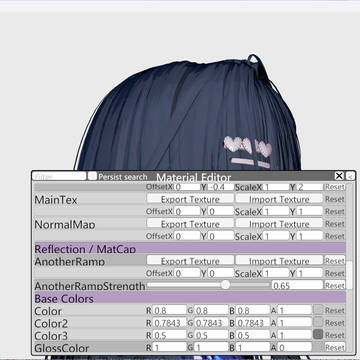Select the NormalMap property label
The height and width of the screenshot is (360, 360).
65,224
